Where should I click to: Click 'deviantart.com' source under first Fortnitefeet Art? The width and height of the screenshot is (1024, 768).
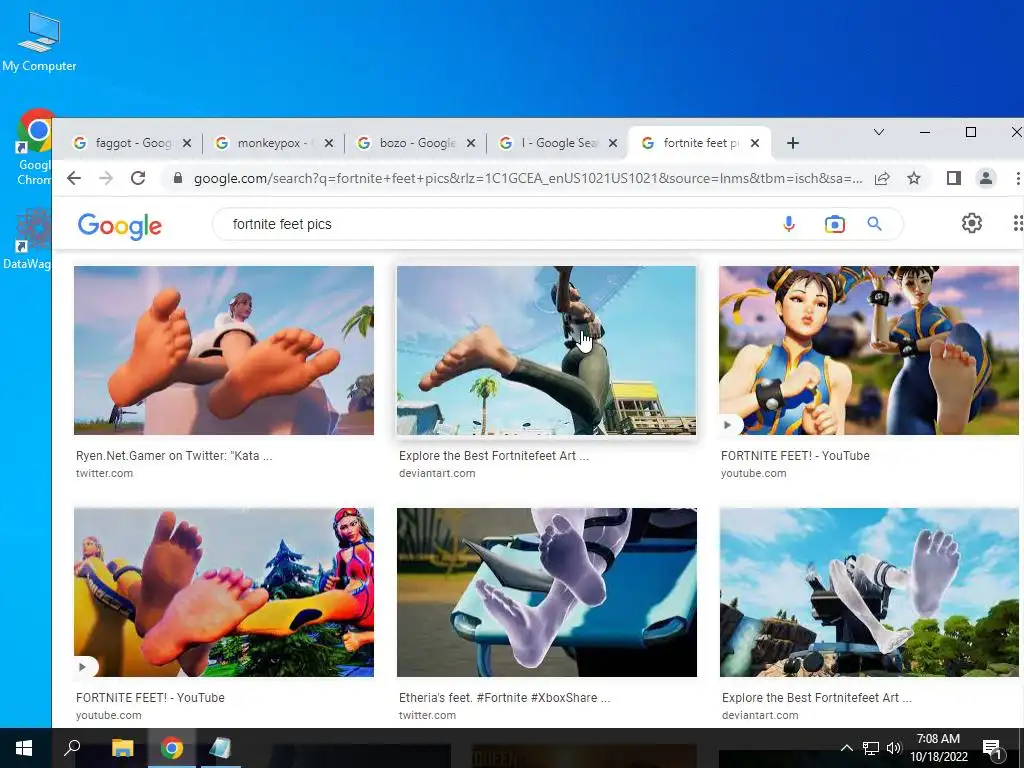[437, 473]
